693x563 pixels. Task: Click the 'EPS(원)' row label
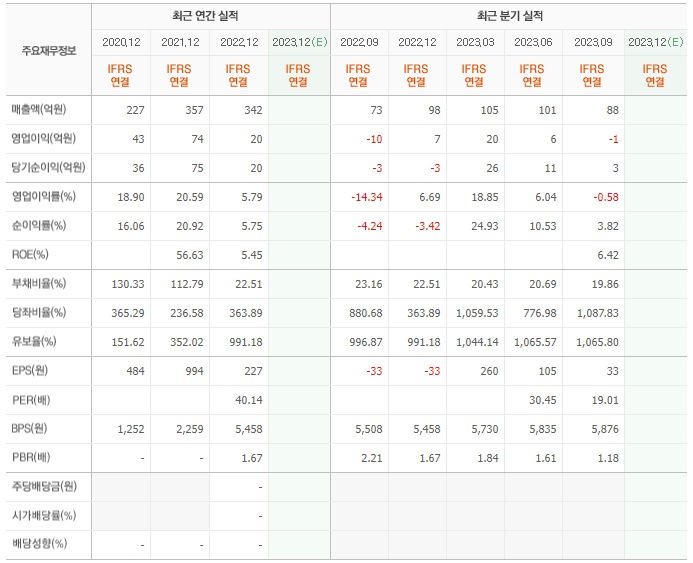30,370
